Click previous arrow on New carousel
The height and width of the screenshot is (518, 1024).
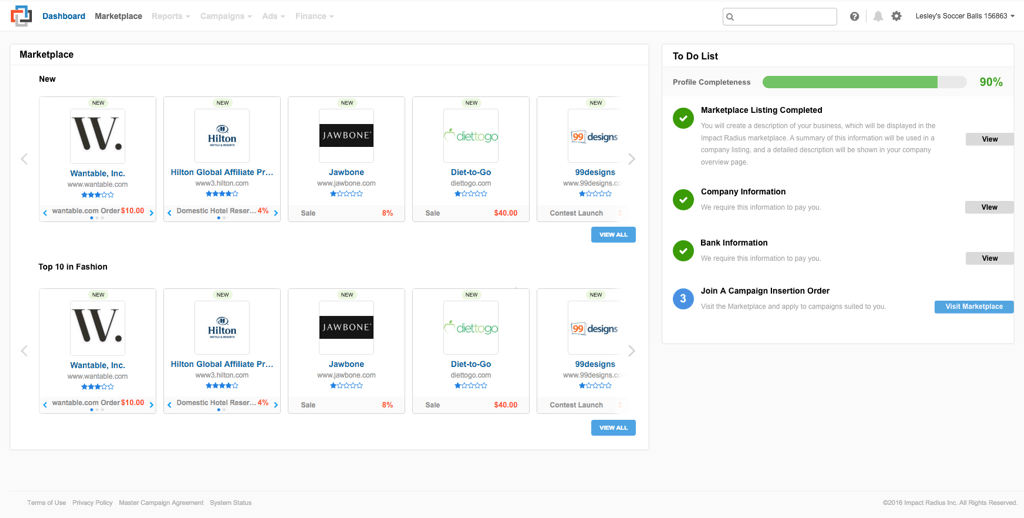(25, 159)
